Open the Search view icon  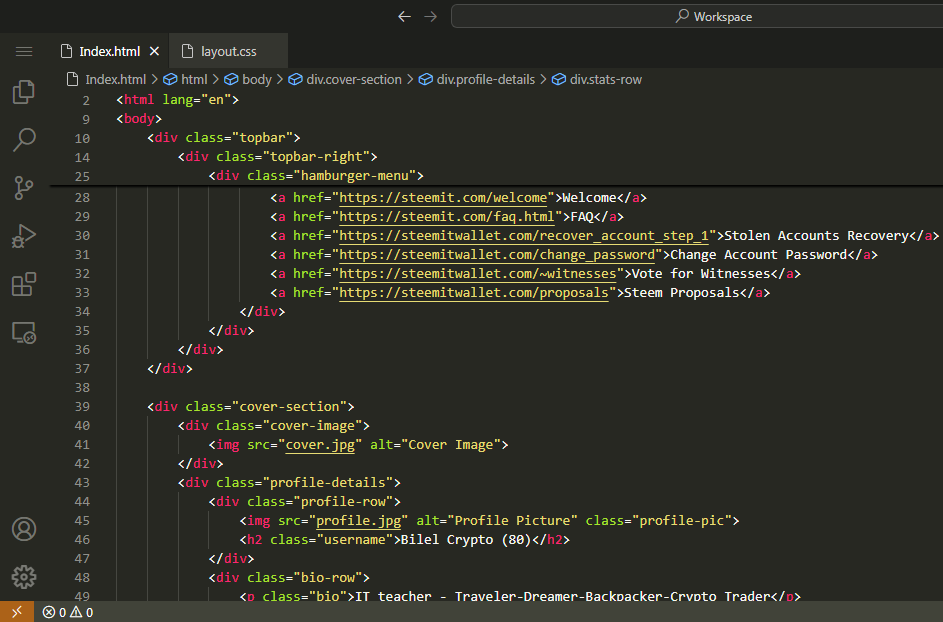pos(24,139)
